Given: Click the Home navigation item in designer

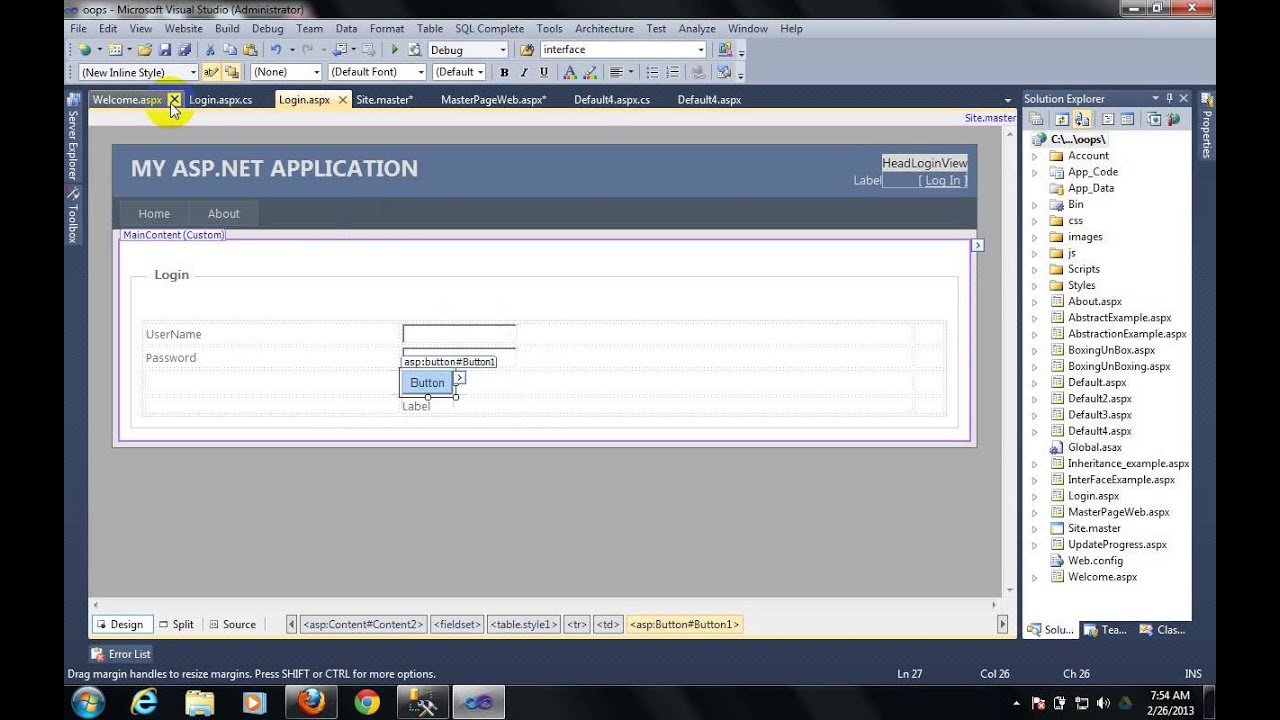Looking at the screenshot, I should pyautogui.click(x=154, y=214).
